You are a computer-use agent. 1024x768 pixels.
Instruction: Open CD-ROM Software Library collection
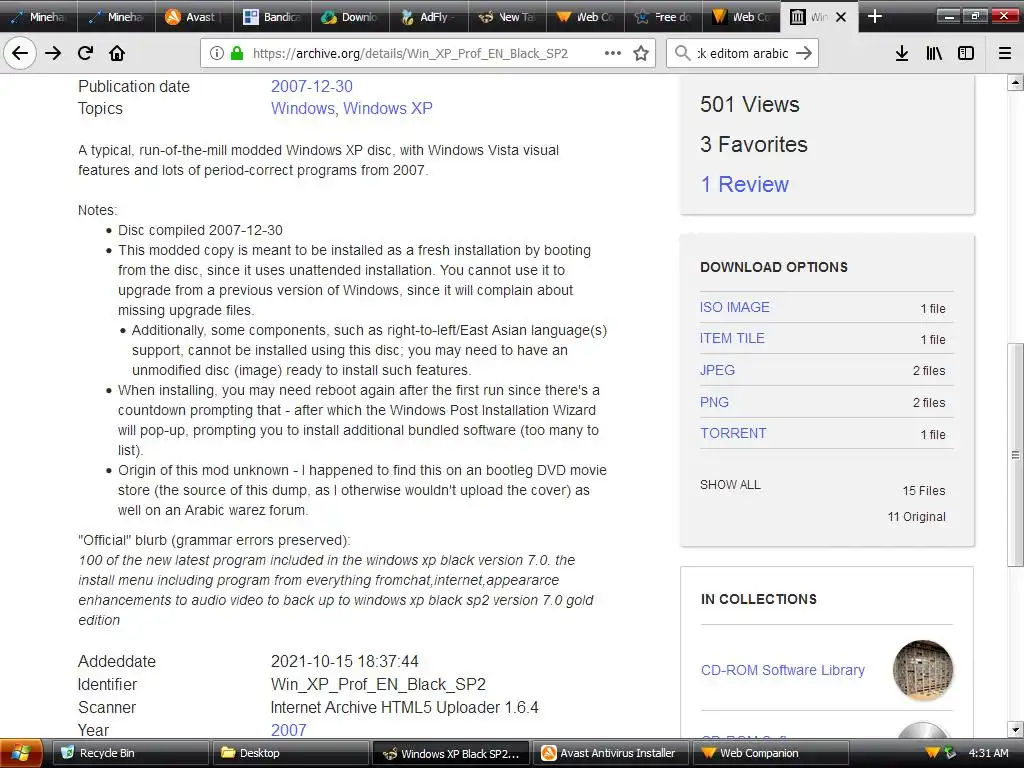coord(782,670)
